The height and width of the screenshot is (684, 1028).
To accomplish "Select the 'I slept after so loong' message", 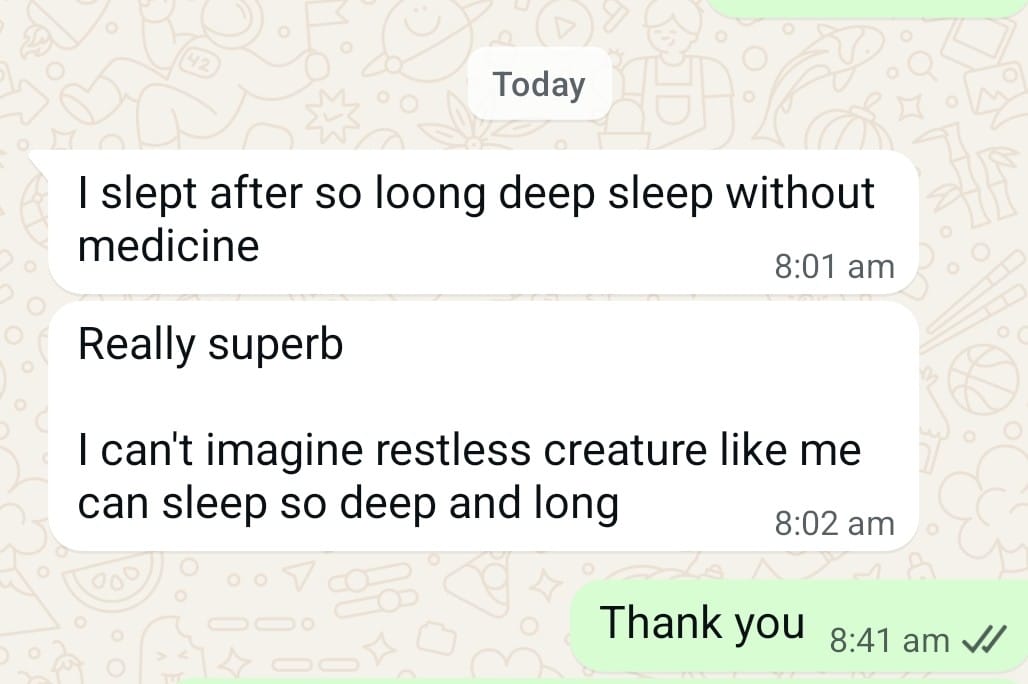I will coord(483,222).
